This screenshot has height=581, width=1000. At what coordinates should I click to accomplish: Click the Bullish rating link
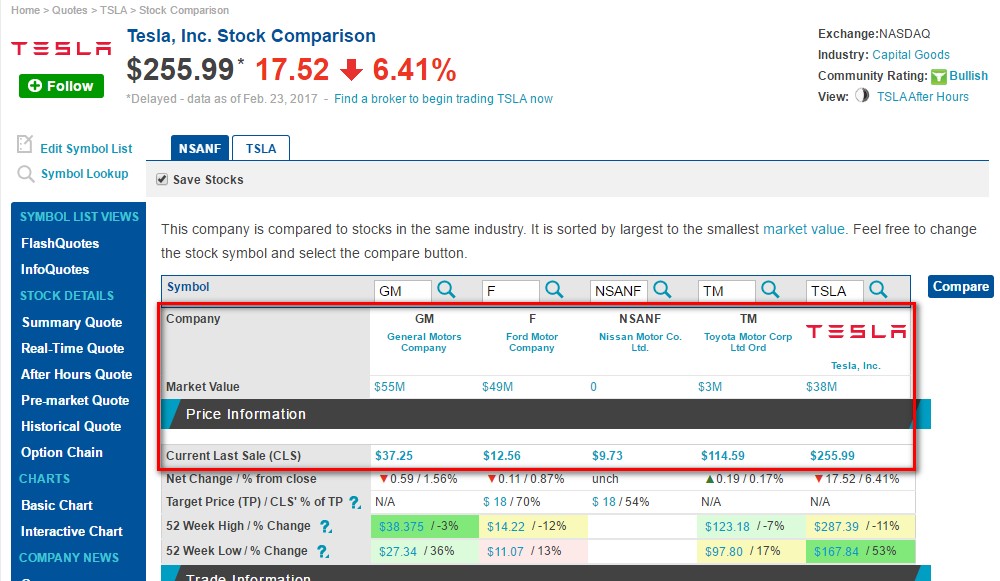click(968, 76)
